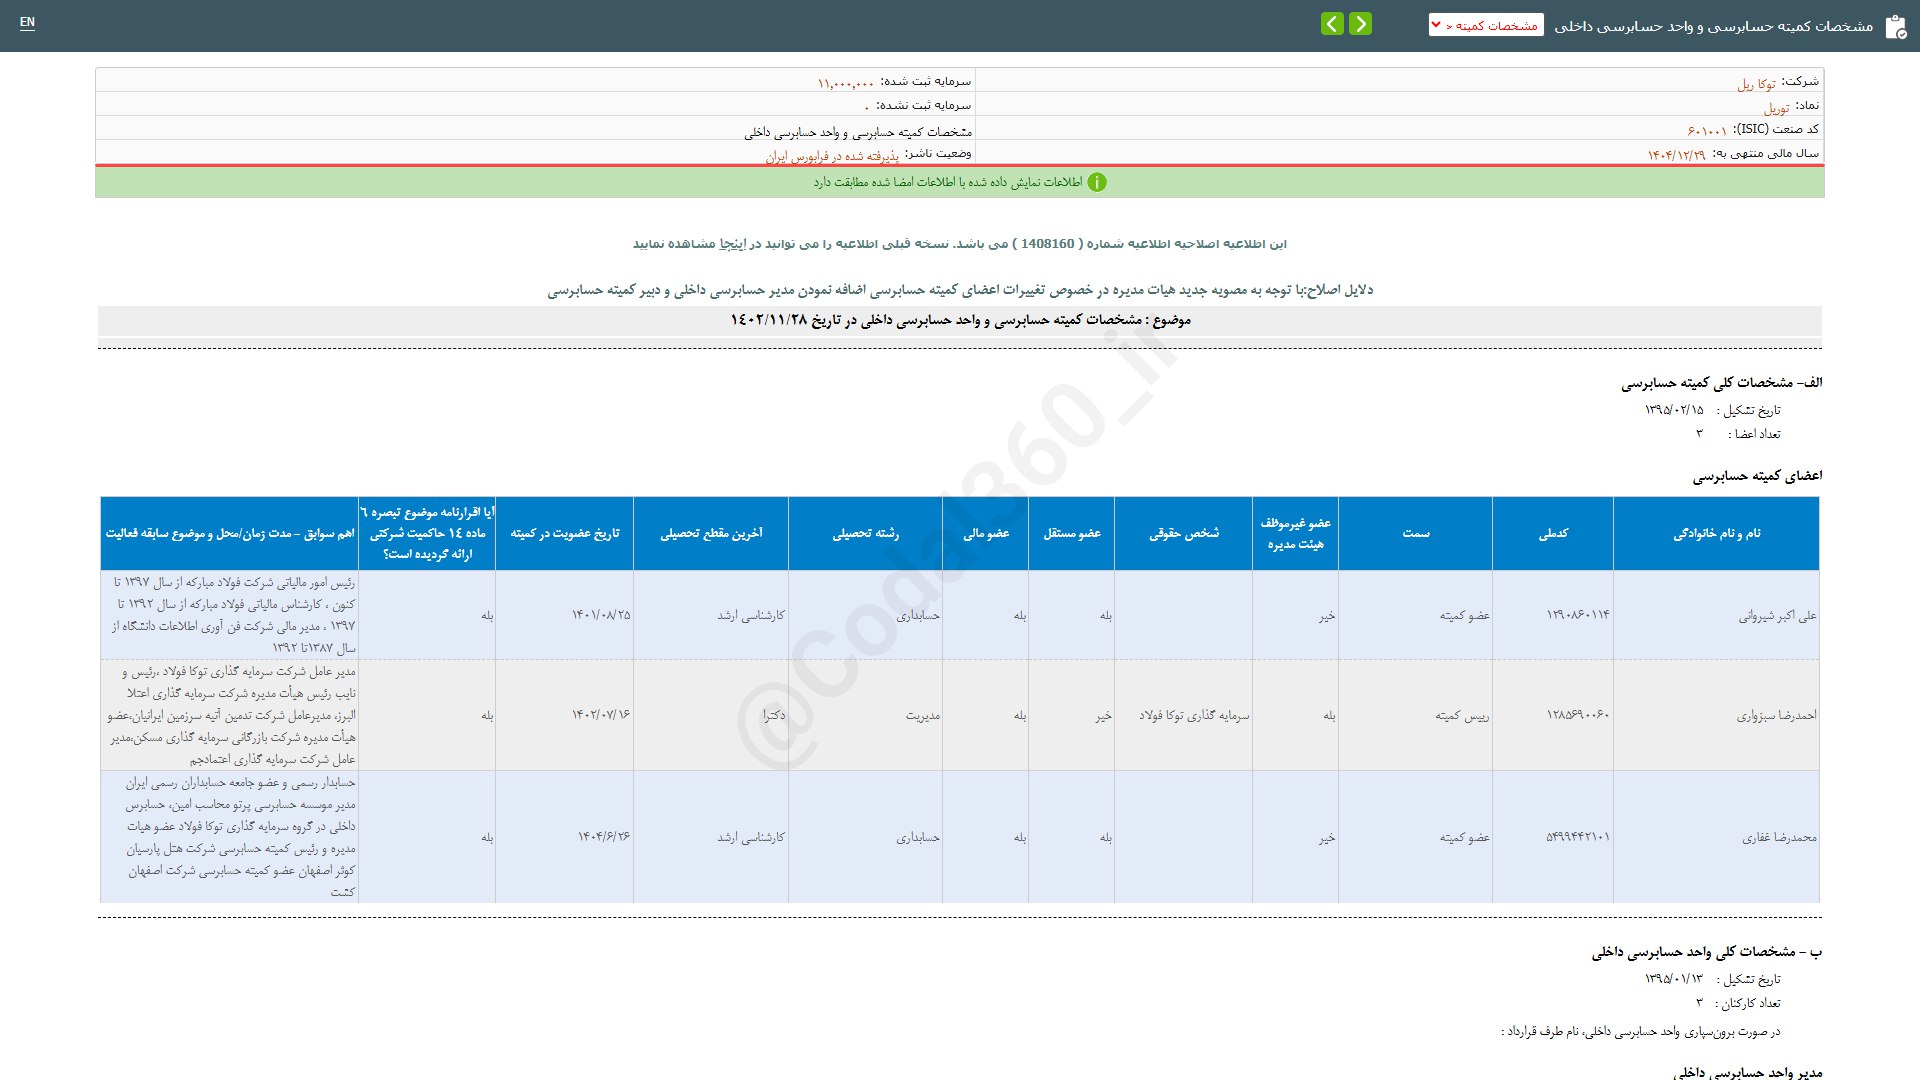Click the توریل symbol link
The image size is (1920, 1080).
(x=1776, y=108)
